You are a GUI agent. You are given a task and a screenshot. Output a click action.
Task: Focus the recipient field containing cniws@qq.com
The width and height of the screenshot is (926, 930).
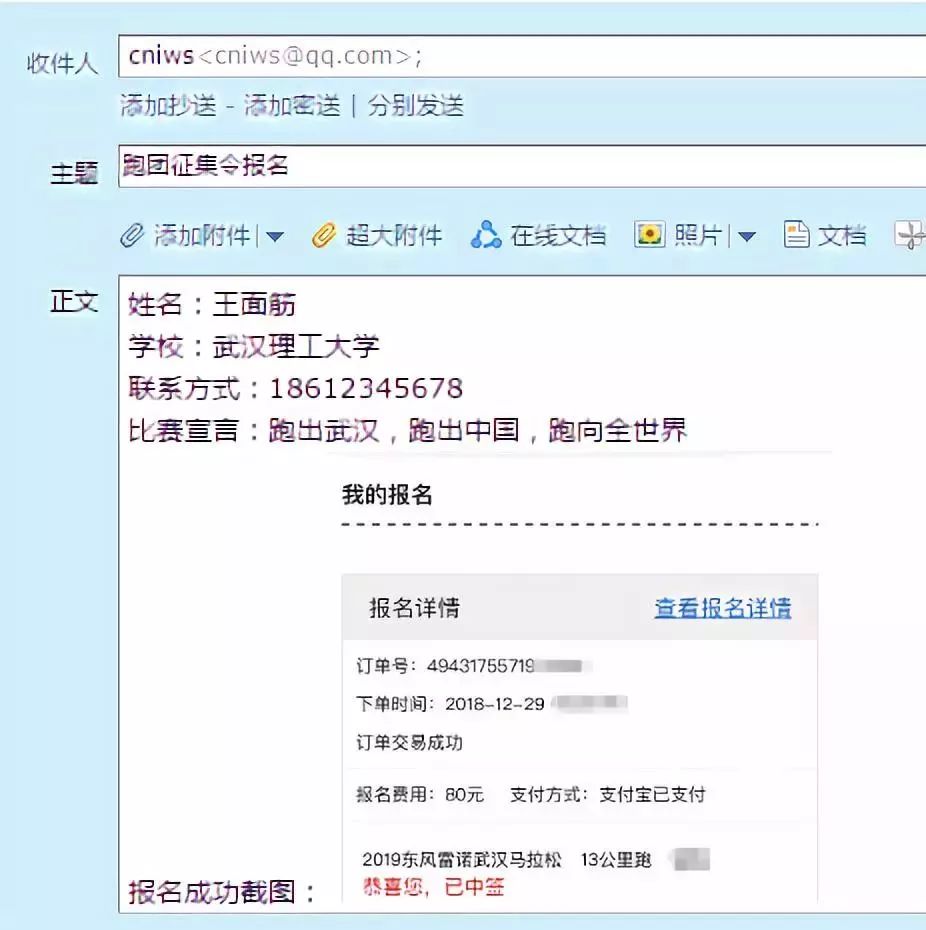(x=522, y=56)
